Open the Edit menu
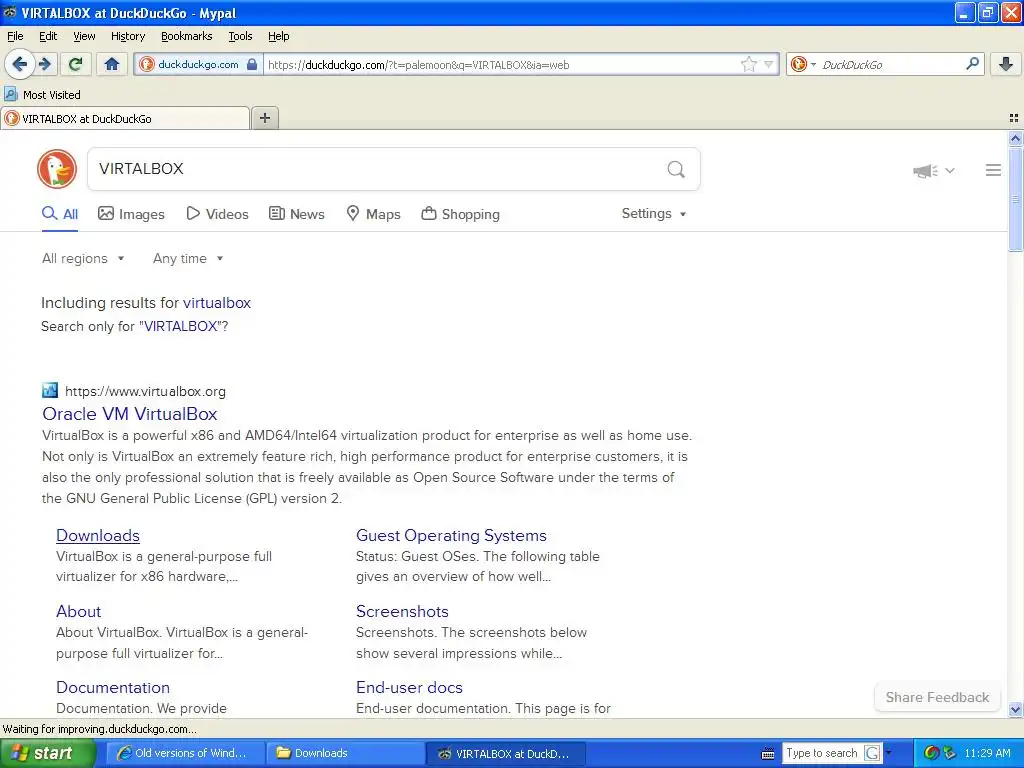This screenshot has height=768, width=1024. click(x=48, y=36)
